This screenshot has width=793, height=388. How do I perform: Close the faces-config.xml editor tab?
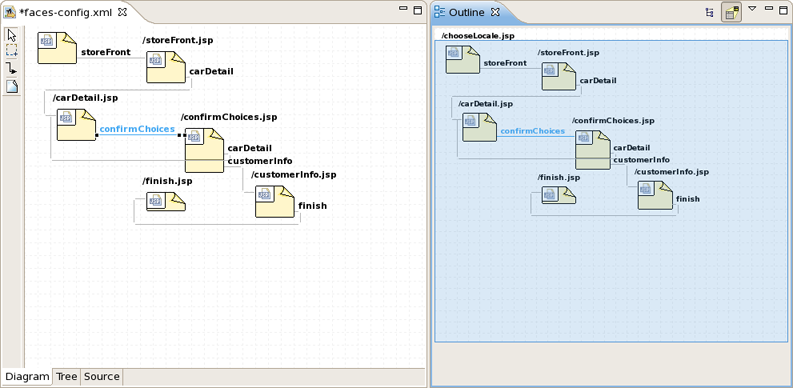(122, 12)
